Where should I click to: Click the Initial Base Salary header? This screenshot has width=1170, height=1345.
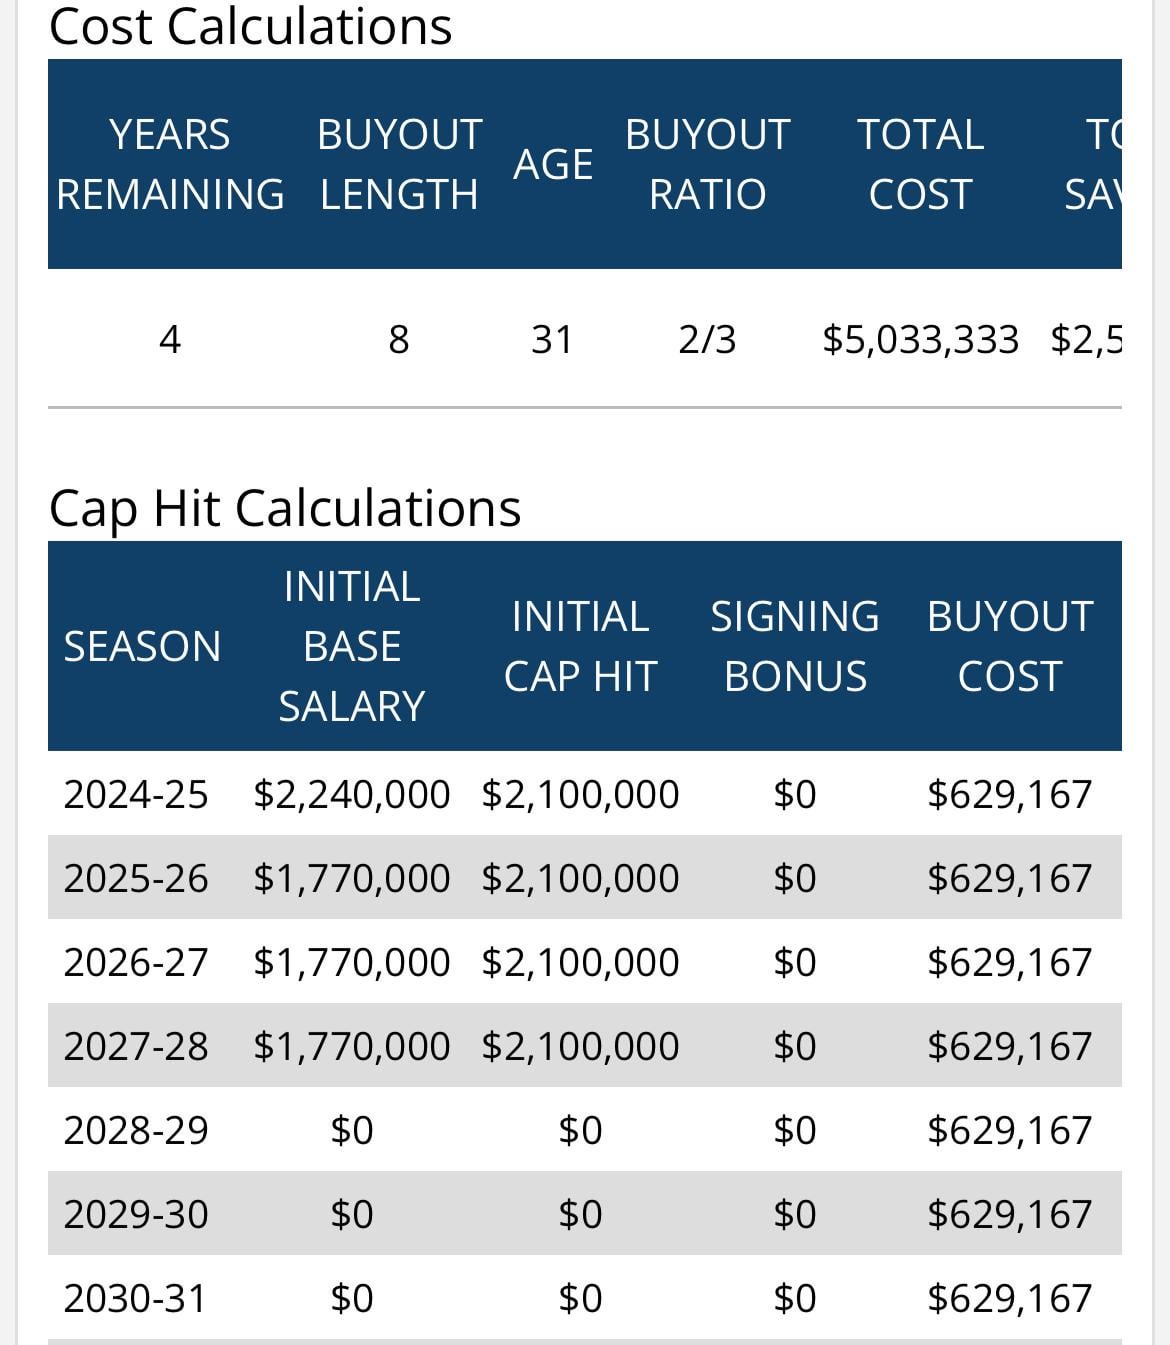[x=352, y=646]
